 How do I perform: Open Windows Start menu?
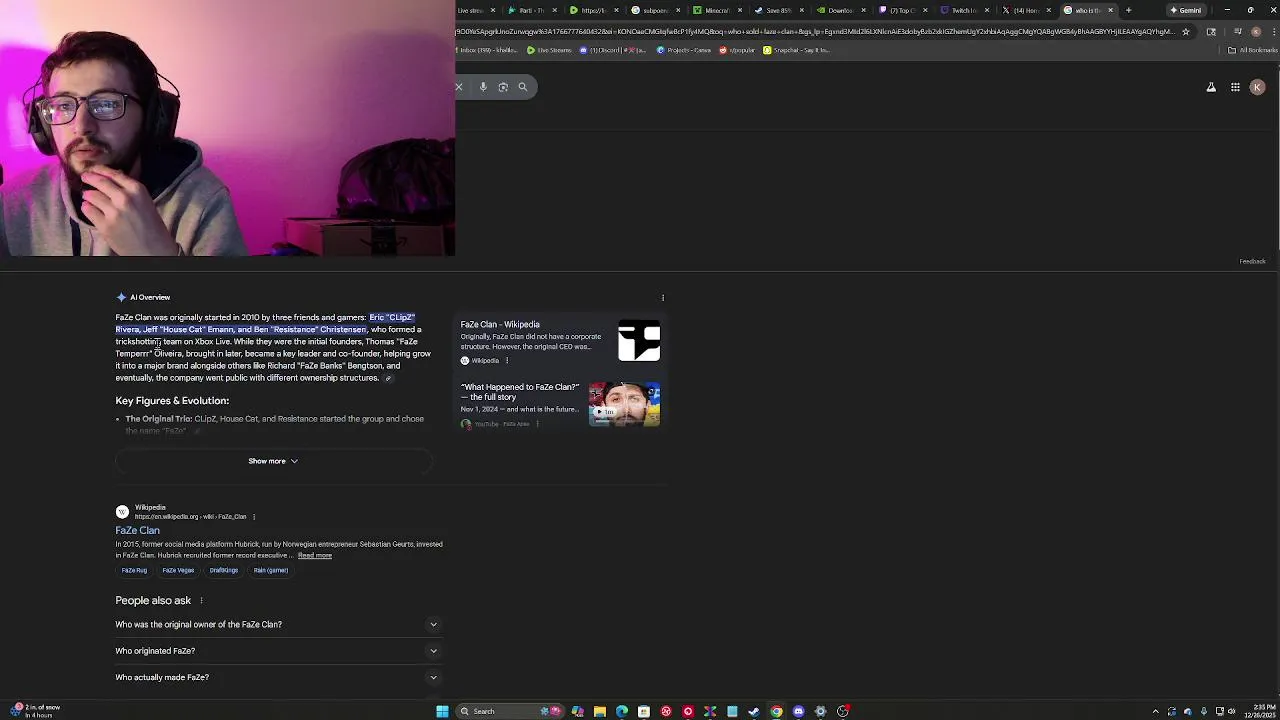pyautogui.click(x=442, y=711)
